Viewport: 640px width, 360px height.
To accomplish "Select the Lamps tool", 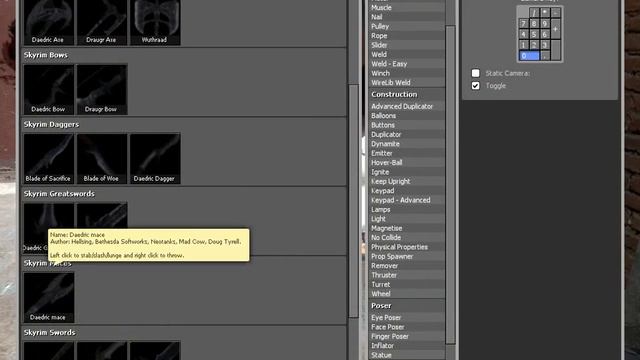I will click(407, 209).
